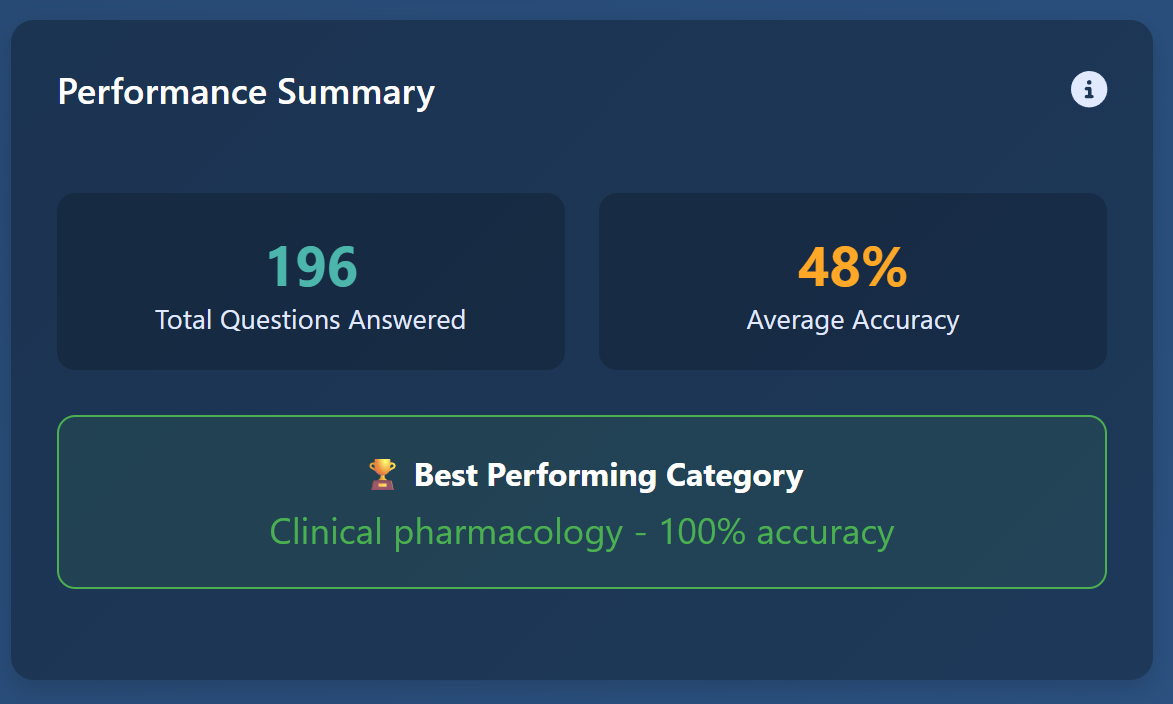Click the word 'Summary' in the title

tap(356, 92)
